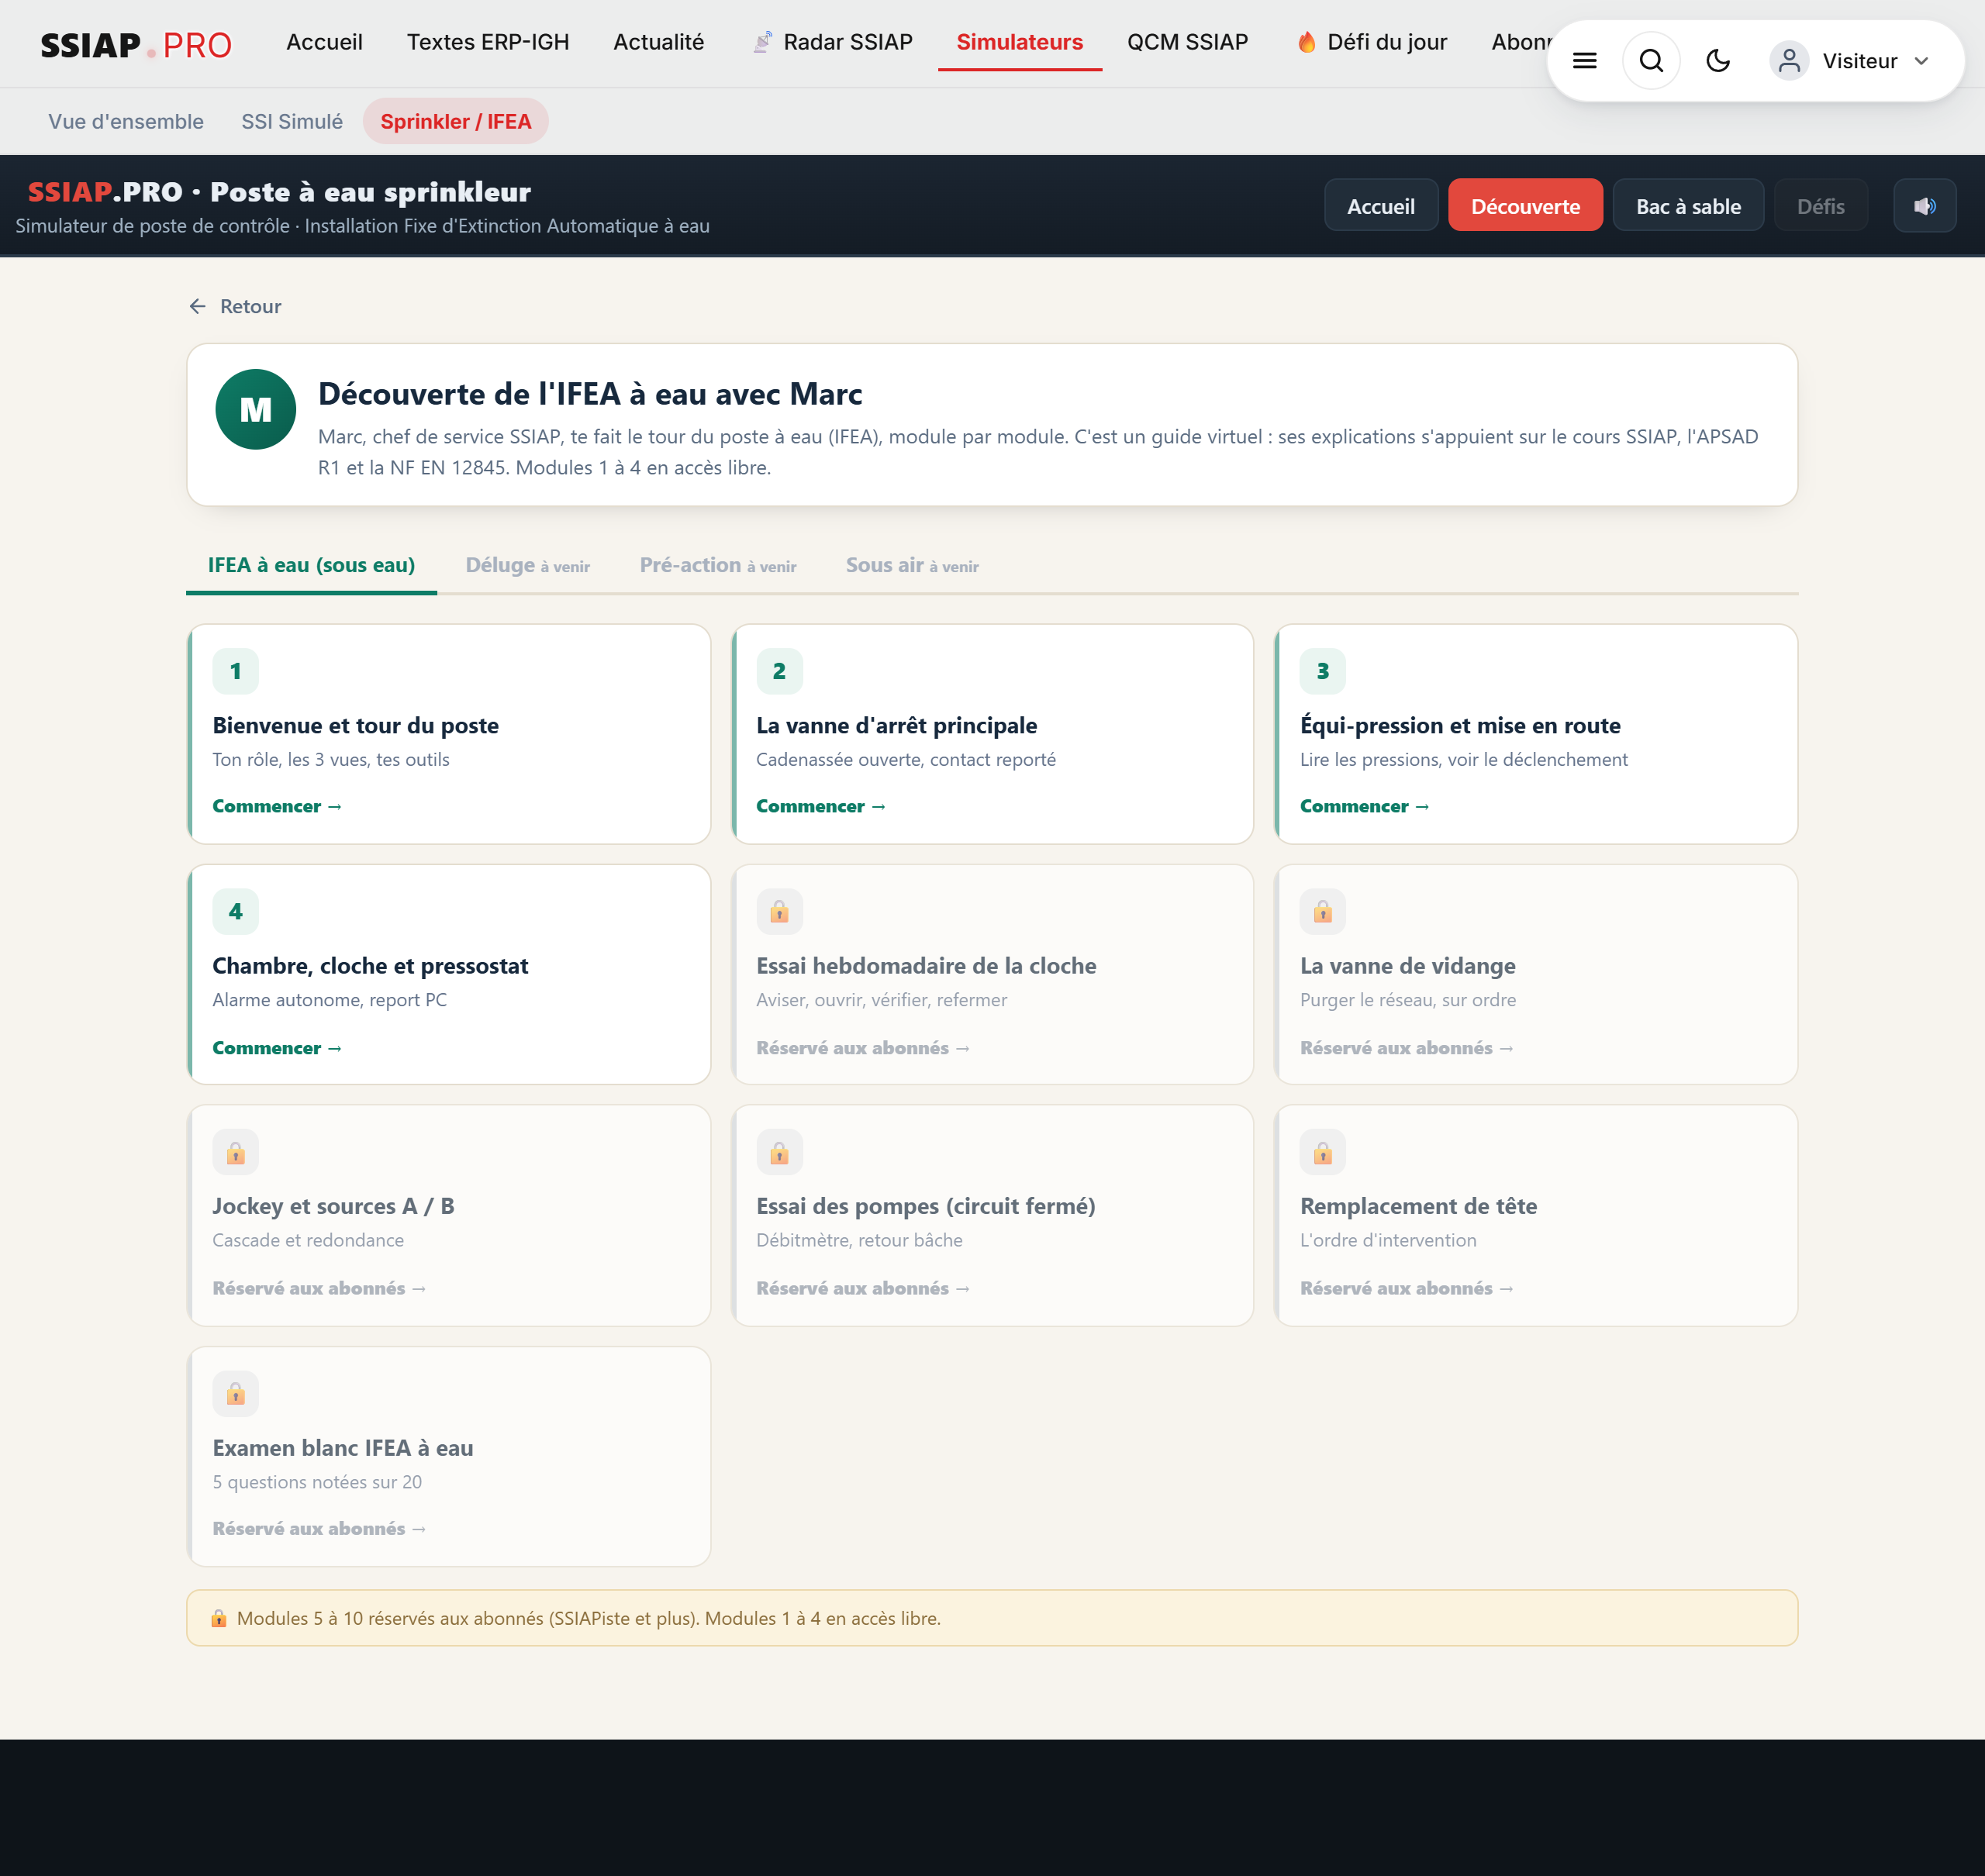The image size is (1985, 1876).
Task: Open the Radar SSIAP nav item
Action: pos(832,42)
